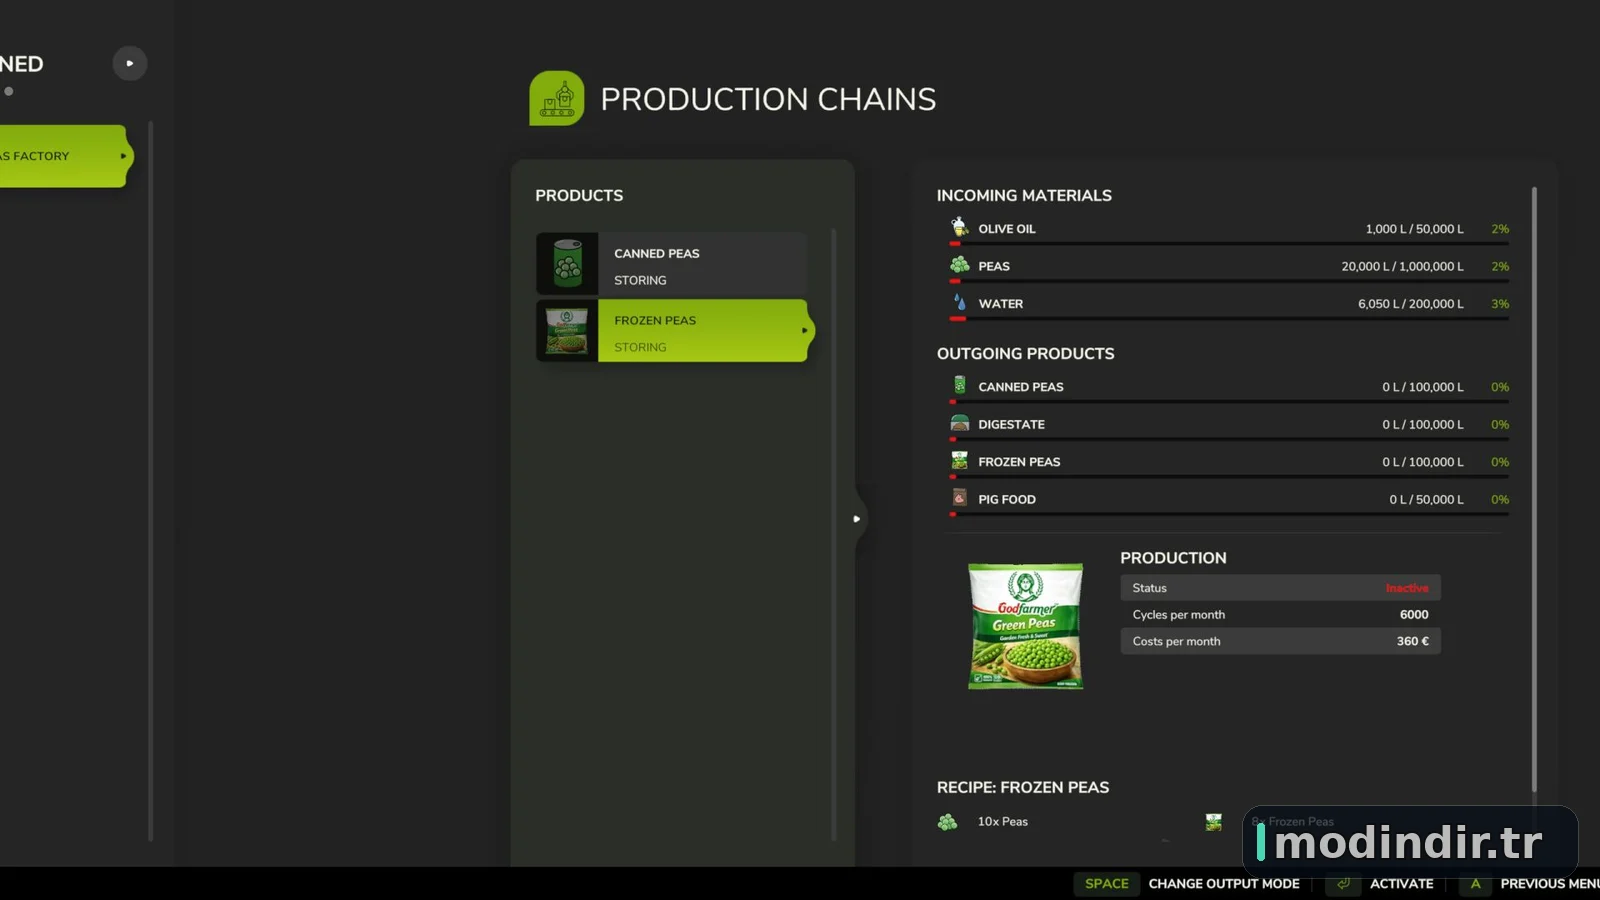Screen dimensions: 1600x900
Task: Click the arrow on the factory list item
Action: click(123, 156)
